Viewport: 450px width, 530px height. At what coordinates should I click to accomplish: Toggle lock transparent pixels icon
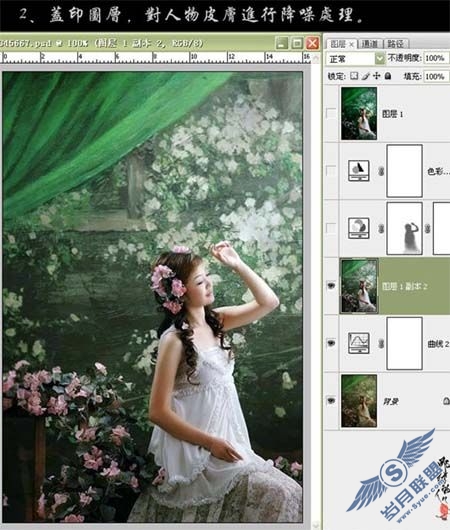point(354,76)
